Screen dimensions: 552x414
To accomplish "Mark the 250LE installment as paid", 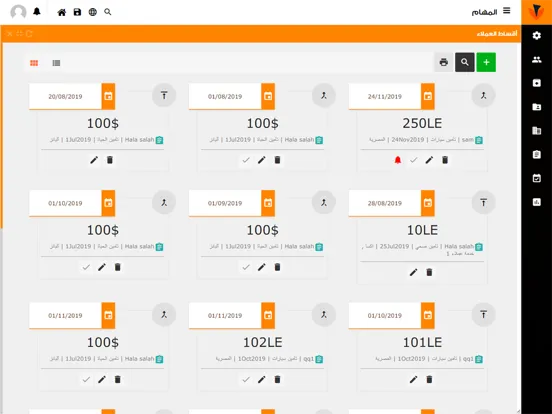I will coord(414,160).
